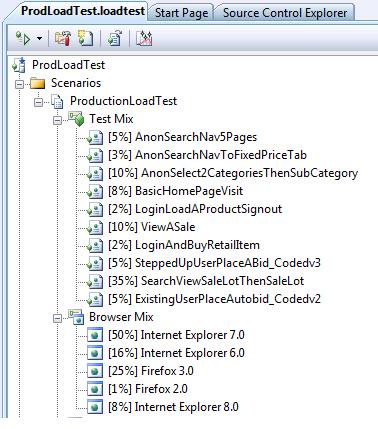Click the ViewASale test icon
378x429 pixels.
(x=95, y=228)
